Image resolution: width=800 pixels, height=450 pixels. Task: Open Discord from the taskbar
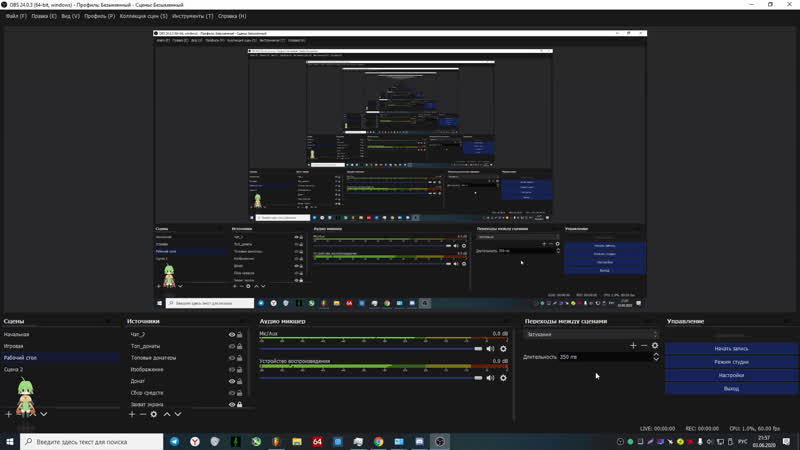coord(419,441)
